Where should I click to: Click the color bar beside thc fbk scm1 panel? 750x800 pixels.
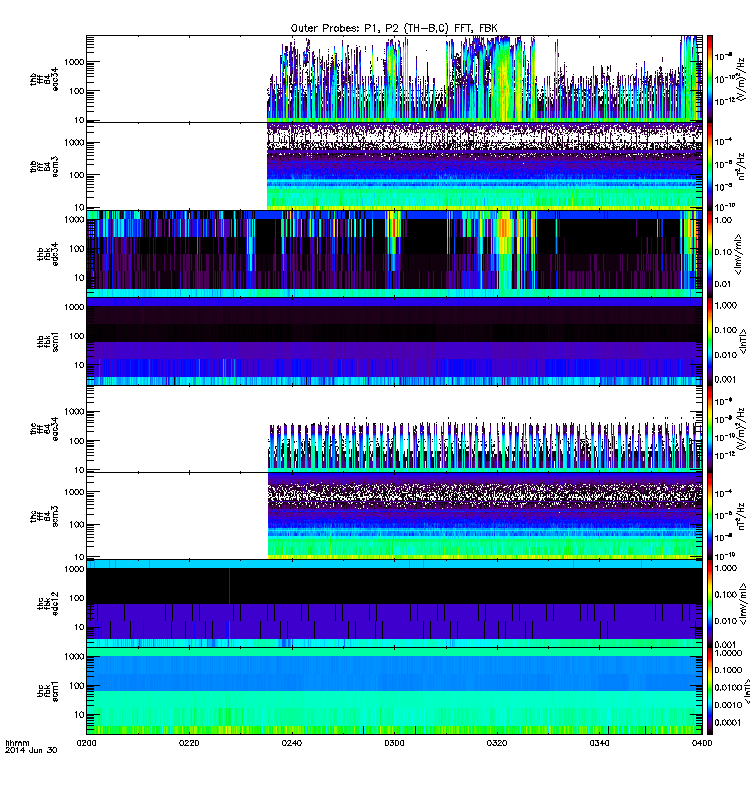coord(709,691)
